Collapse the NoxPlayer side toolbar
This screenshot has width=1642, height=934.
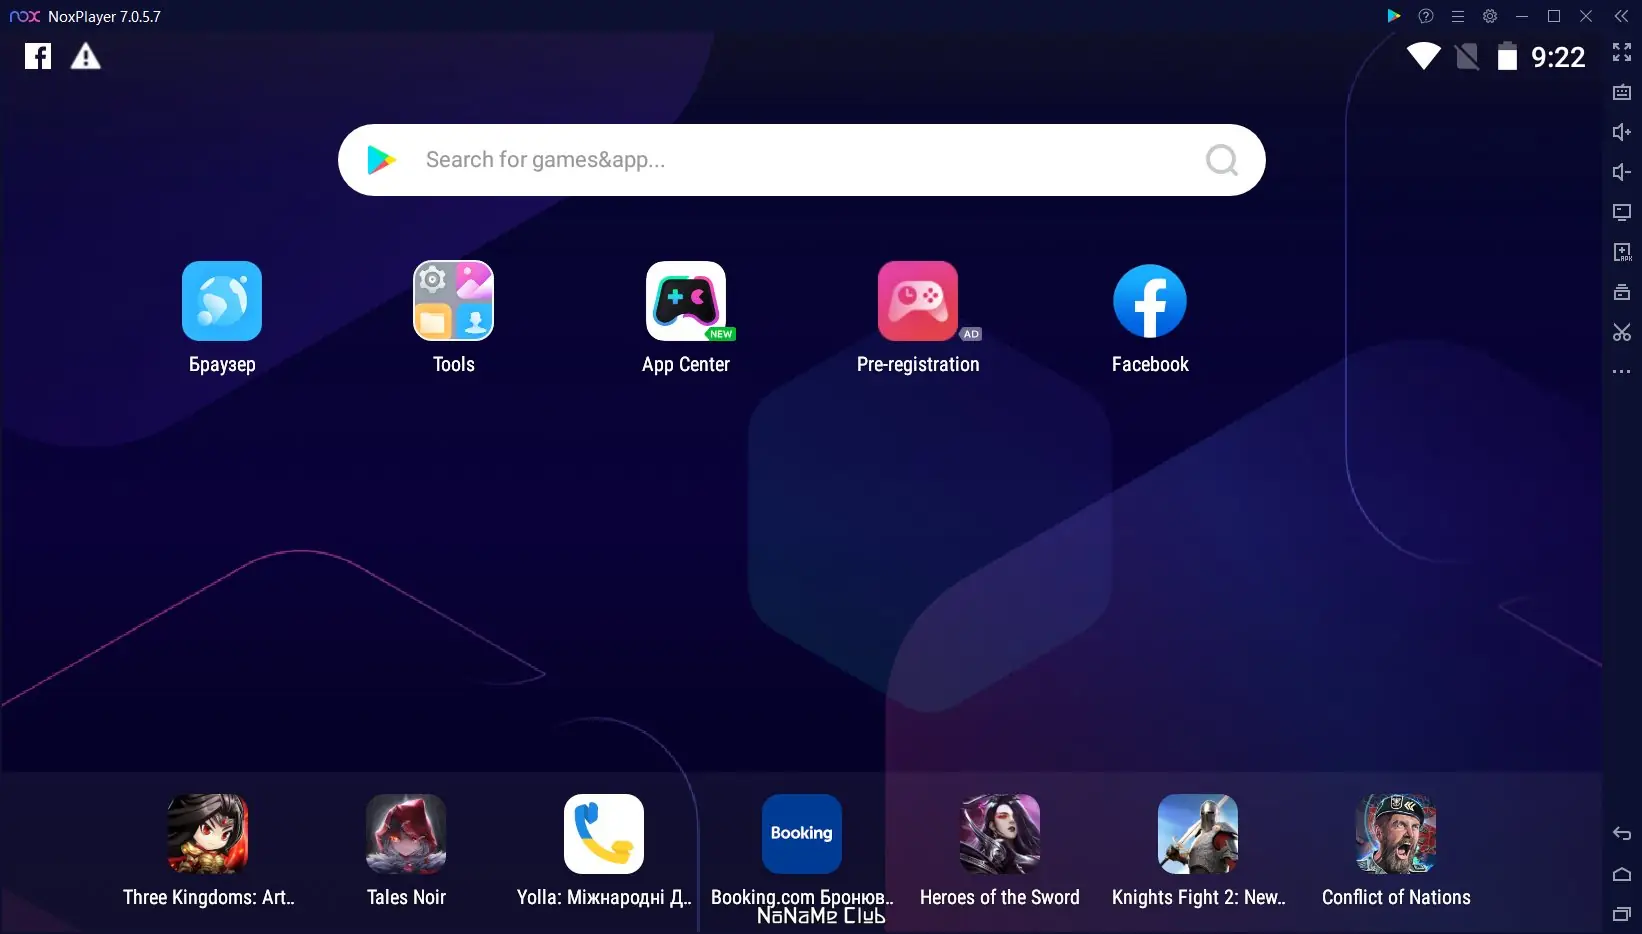pyautogui.click(x=1621, y=16)
